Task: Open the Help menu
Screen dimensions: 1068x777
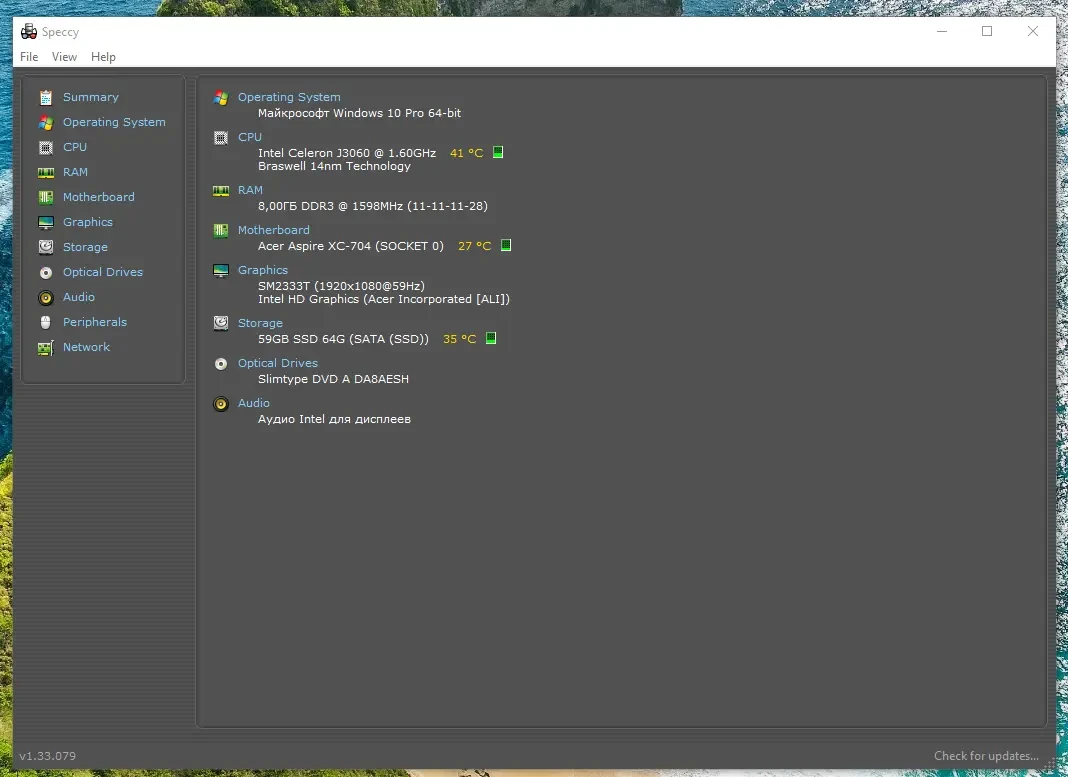Action: [x=103, y=57]
